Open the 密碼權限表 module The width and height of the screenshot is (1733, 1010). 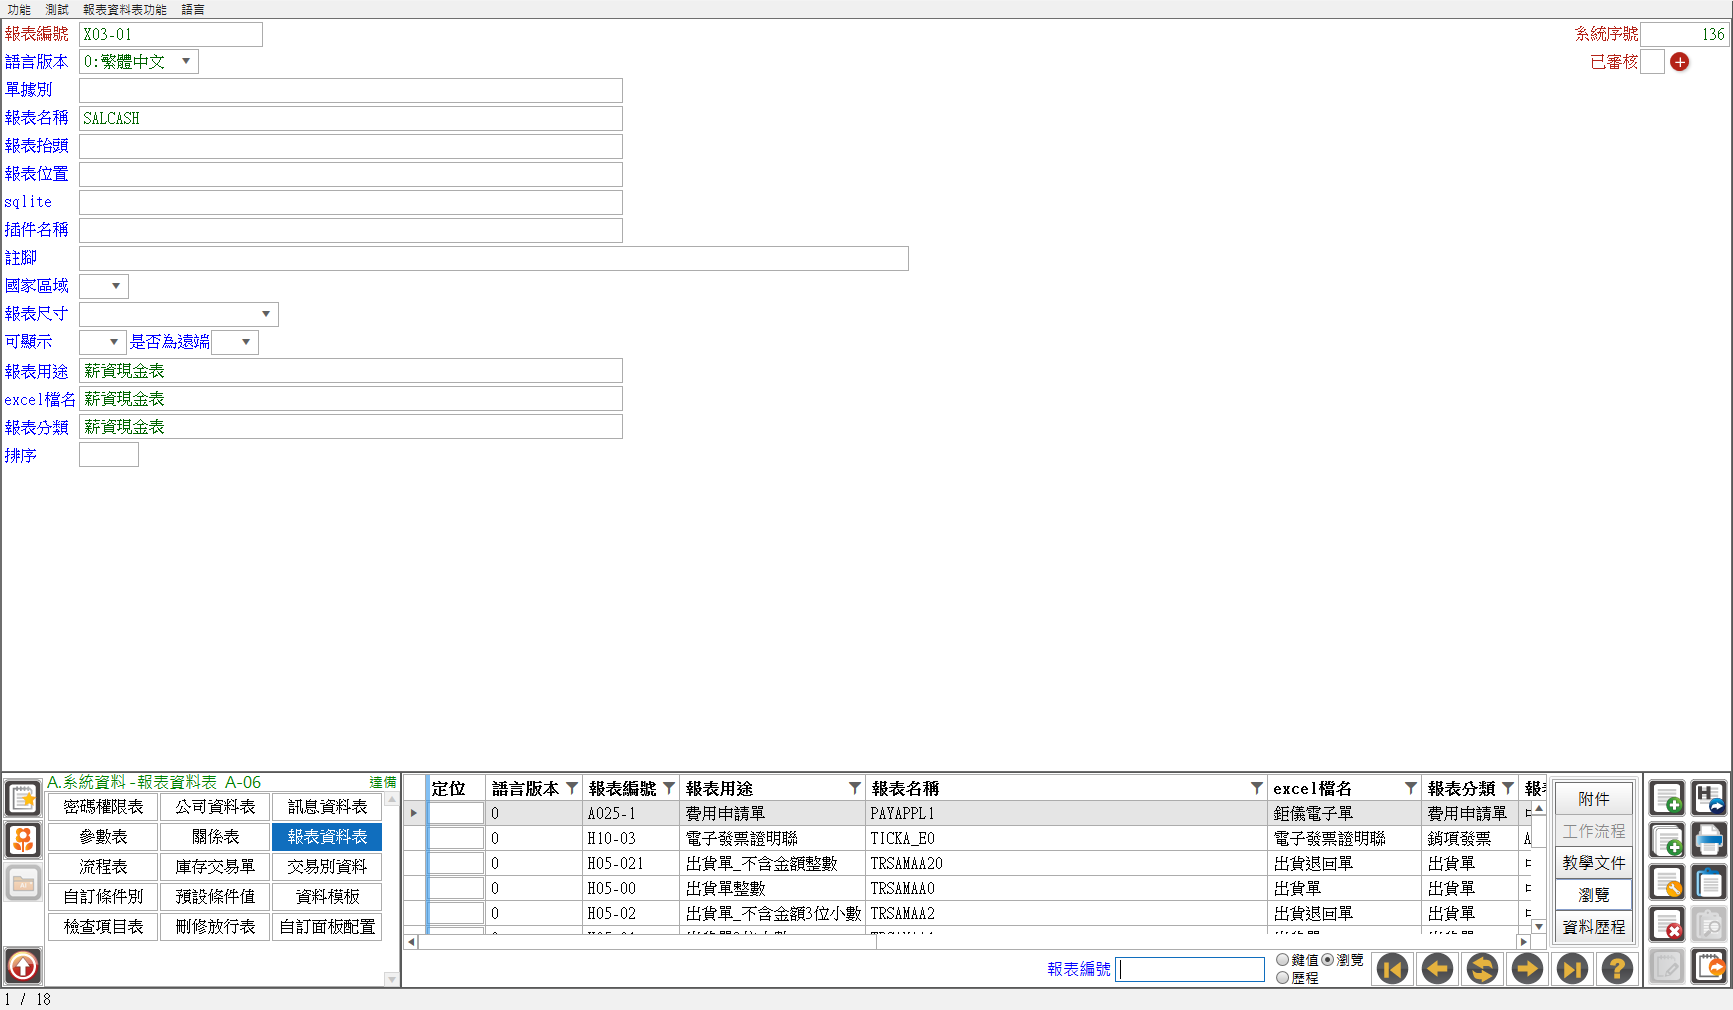104,807
